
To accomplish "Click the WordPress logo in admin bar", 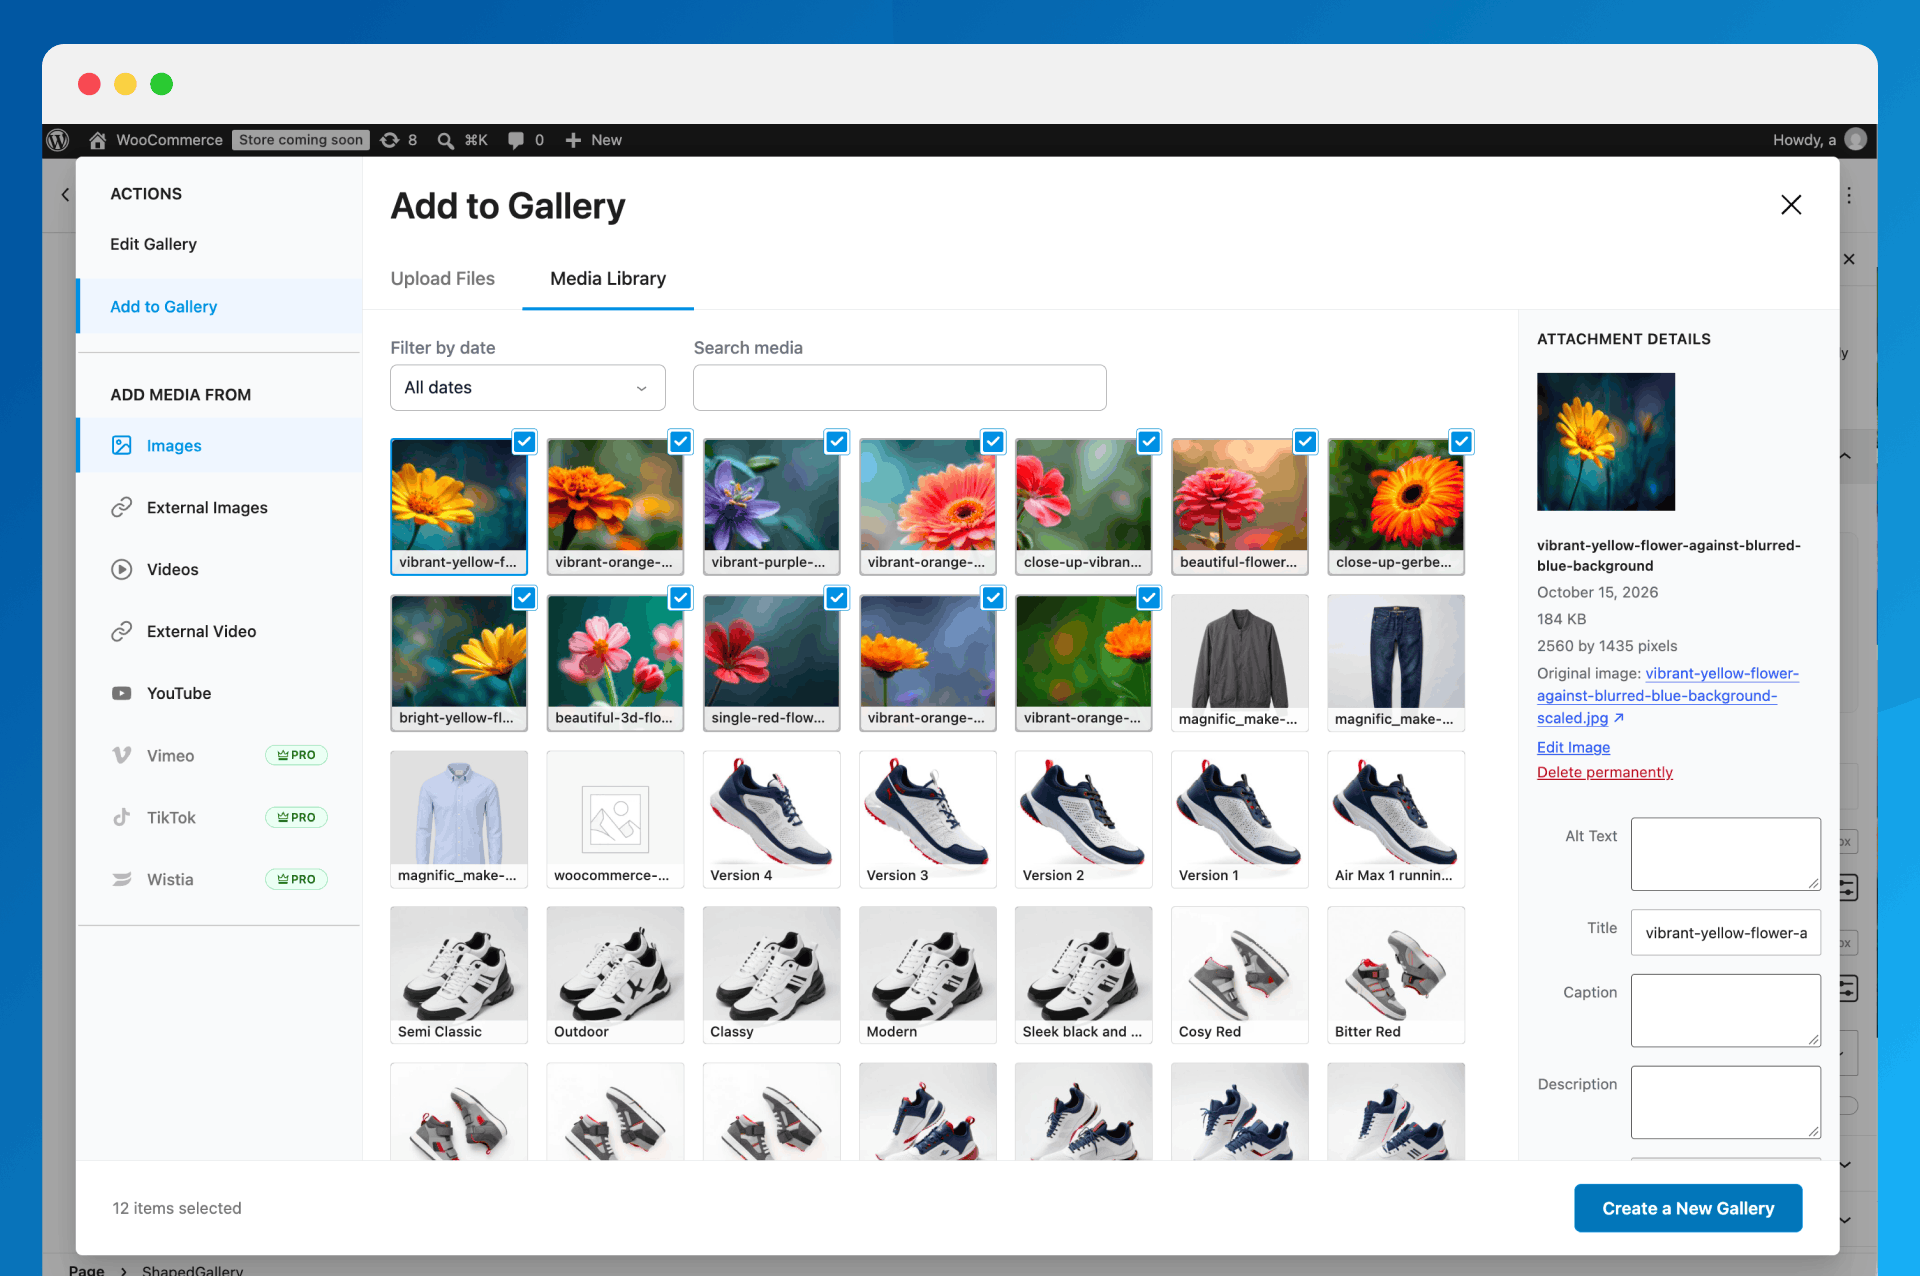I will (x=58, y=140).
